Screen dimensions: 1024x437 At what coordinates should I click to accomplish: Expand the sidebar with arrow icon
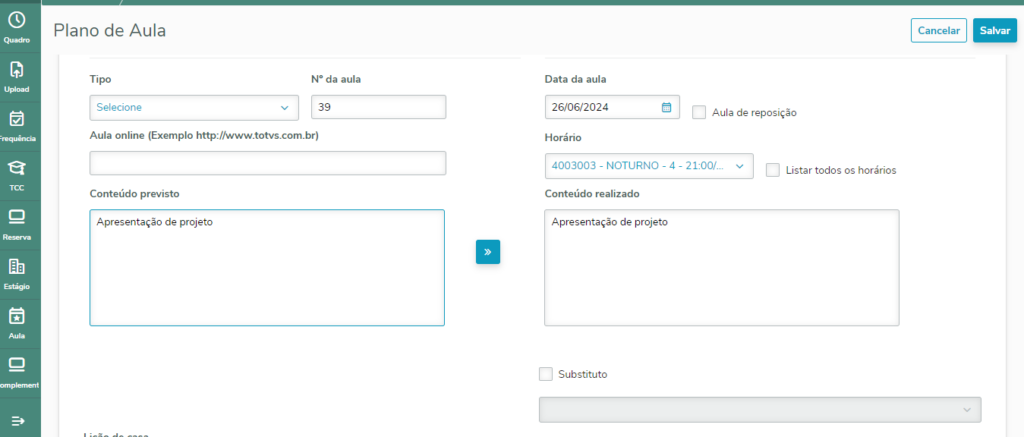tap(17, 420)
